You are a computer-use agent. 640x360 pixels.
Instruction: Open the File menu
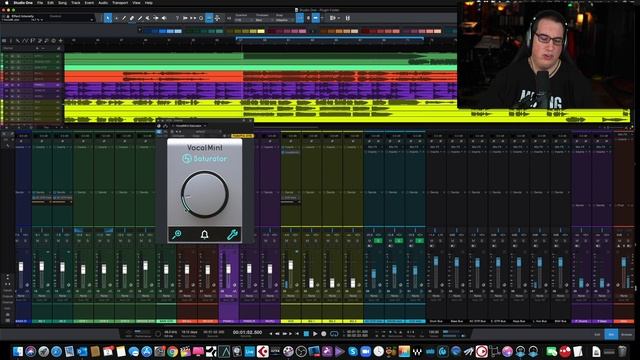[40, 2]
